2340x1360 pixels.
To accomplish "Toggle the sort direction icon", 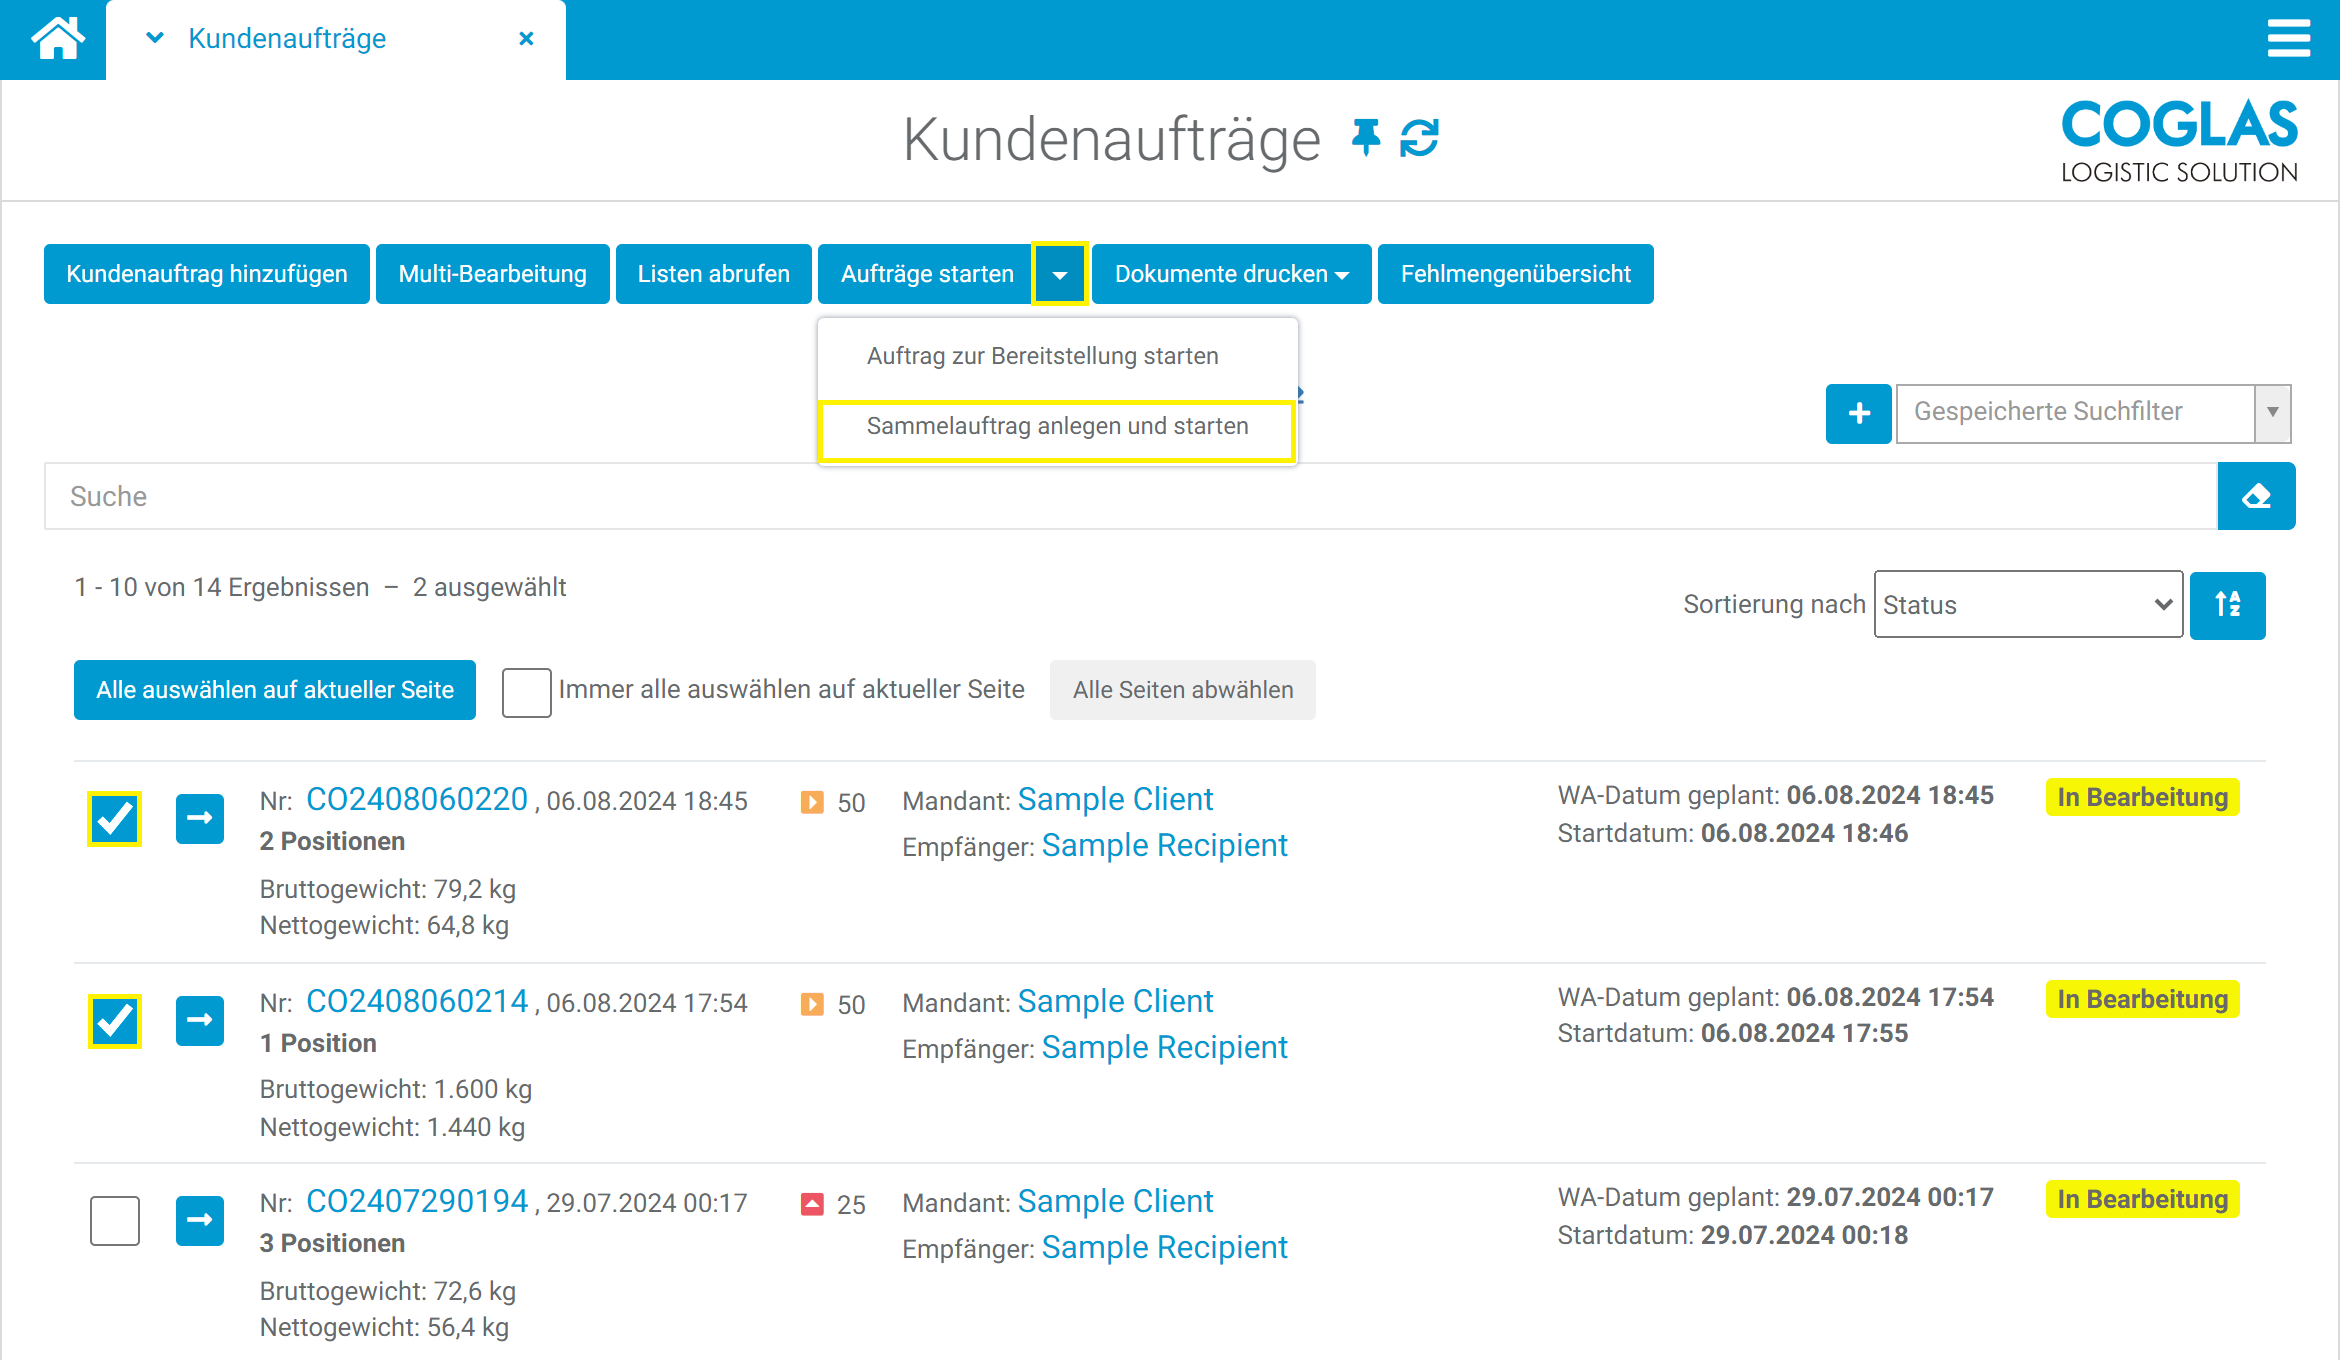I will tap(2227, 605).
